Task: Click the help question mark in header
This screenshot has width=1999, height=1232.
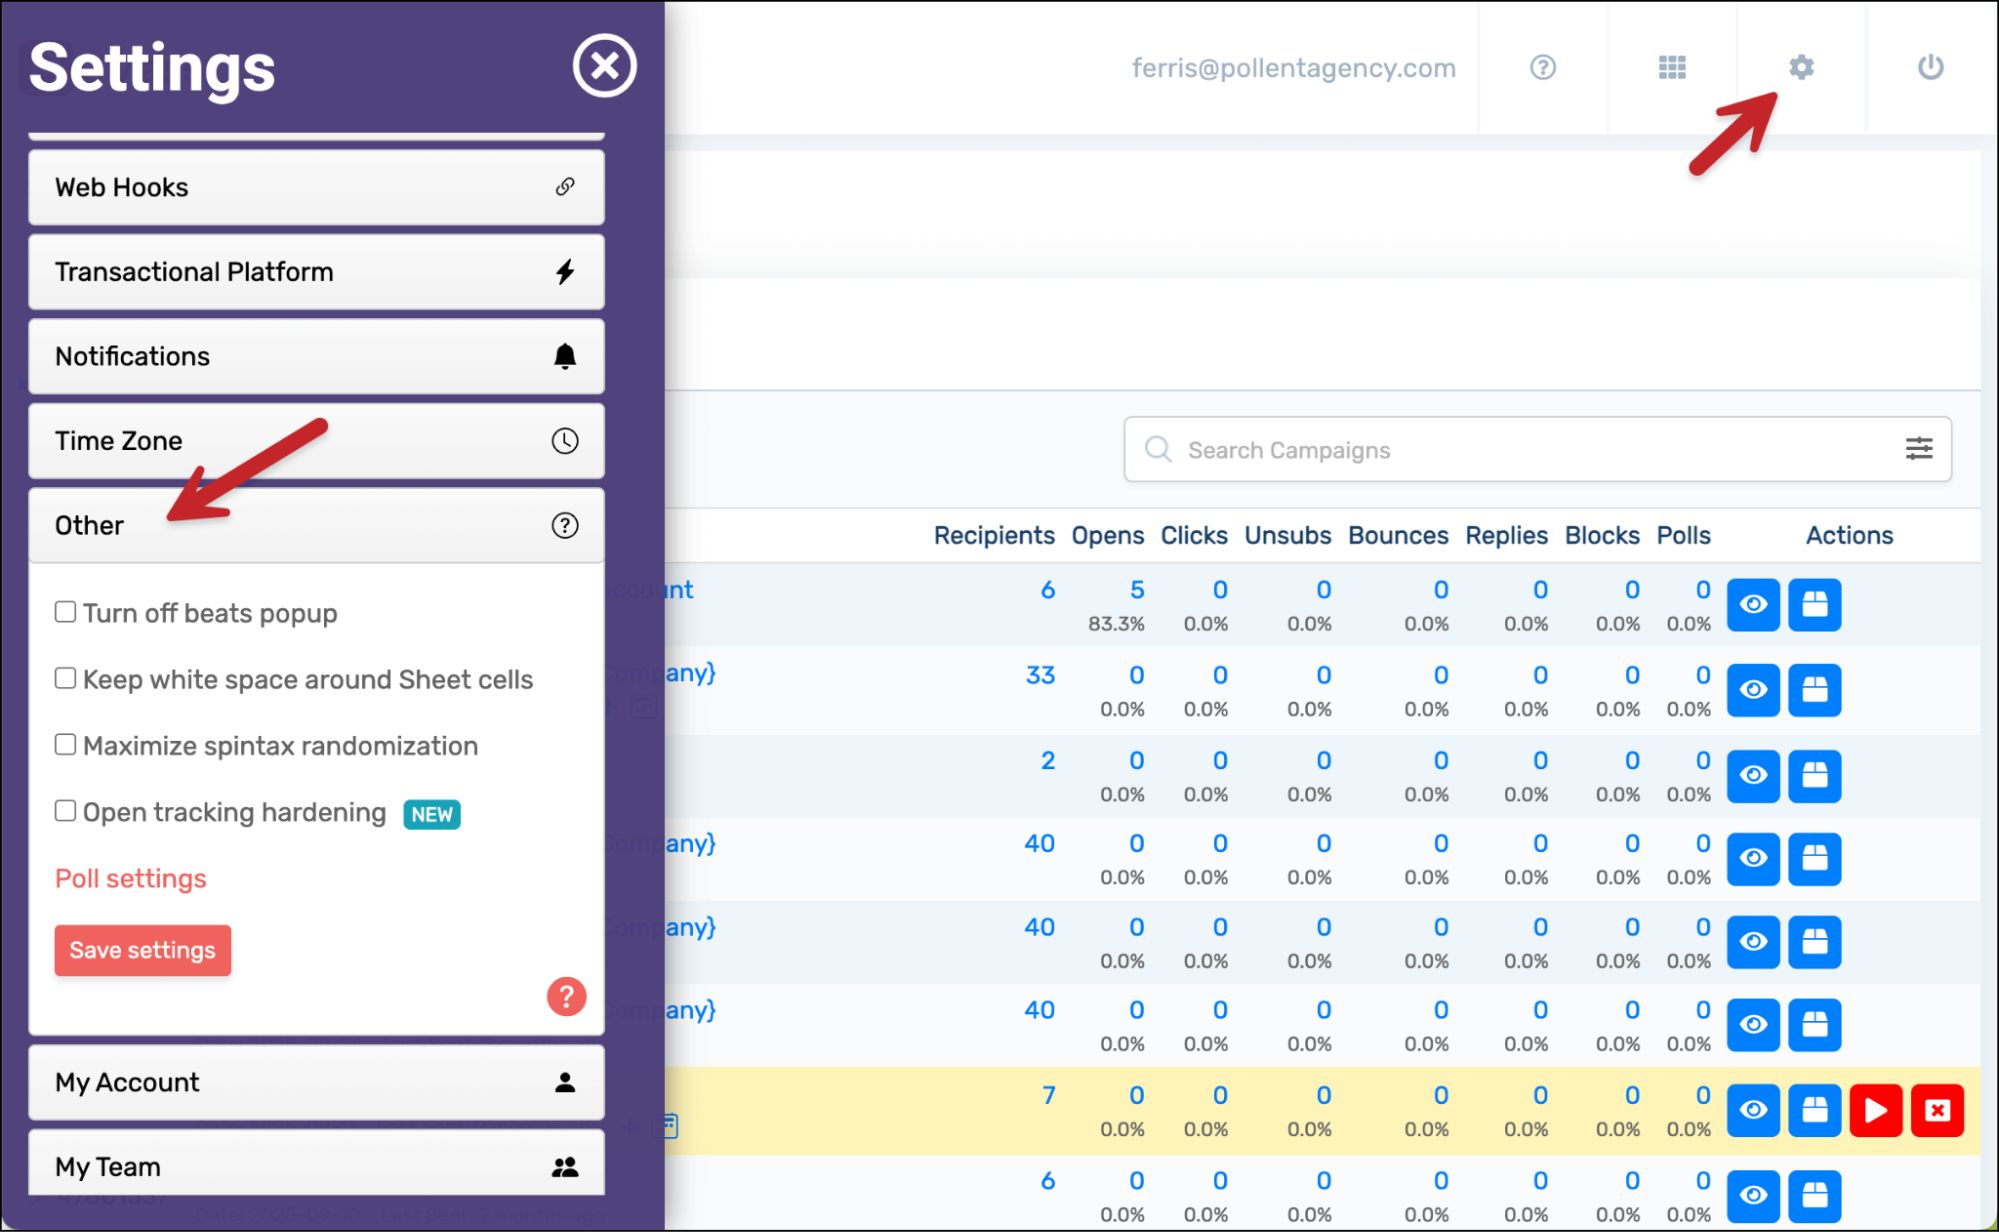Action: pos(1542,67)
